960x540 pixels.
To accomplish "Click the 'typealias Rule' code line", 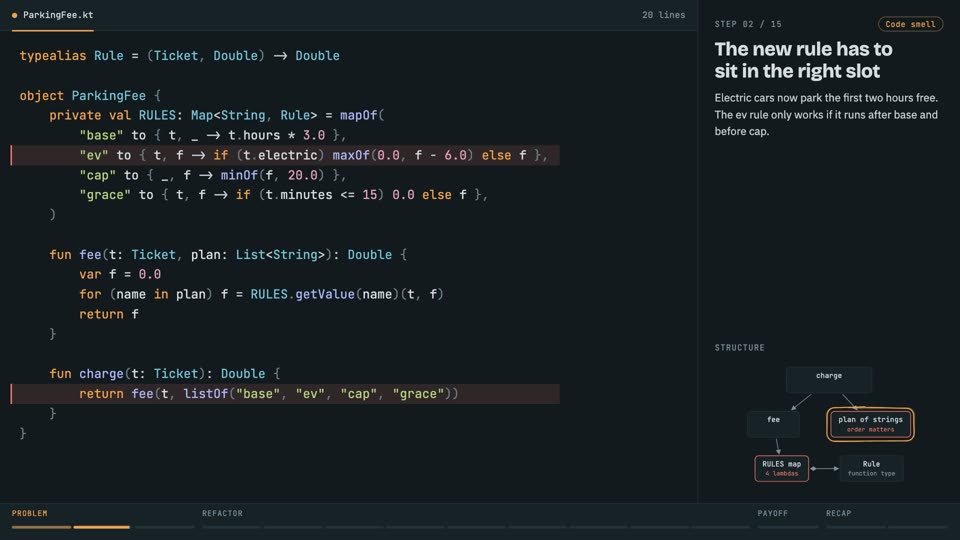I will 179,56.
